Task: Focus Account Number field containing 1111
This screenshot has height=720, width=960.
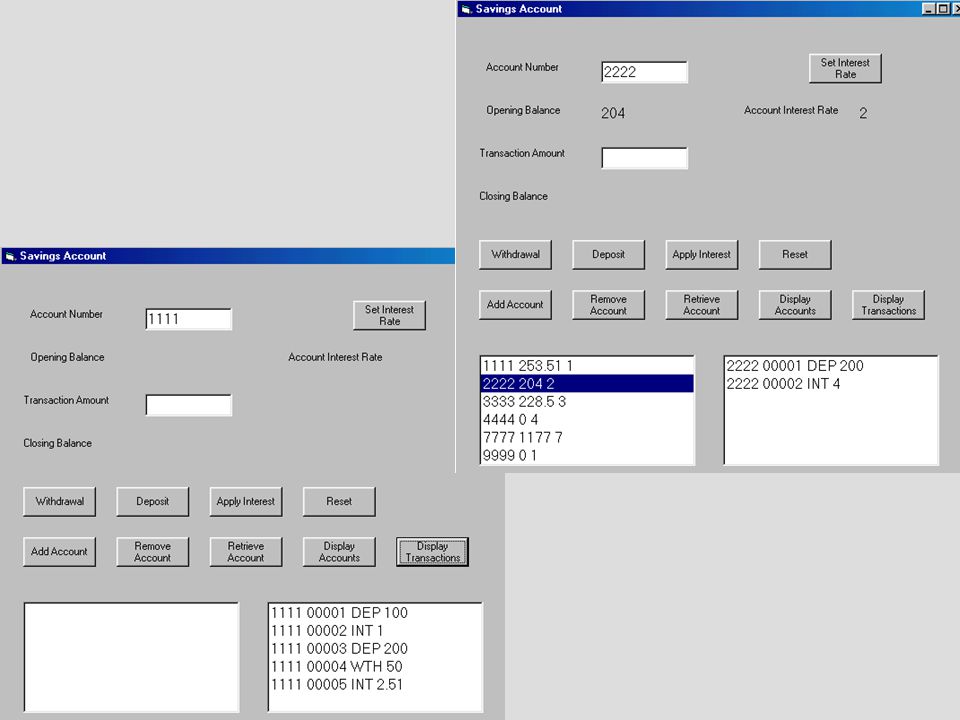Action: pos(189,319)
